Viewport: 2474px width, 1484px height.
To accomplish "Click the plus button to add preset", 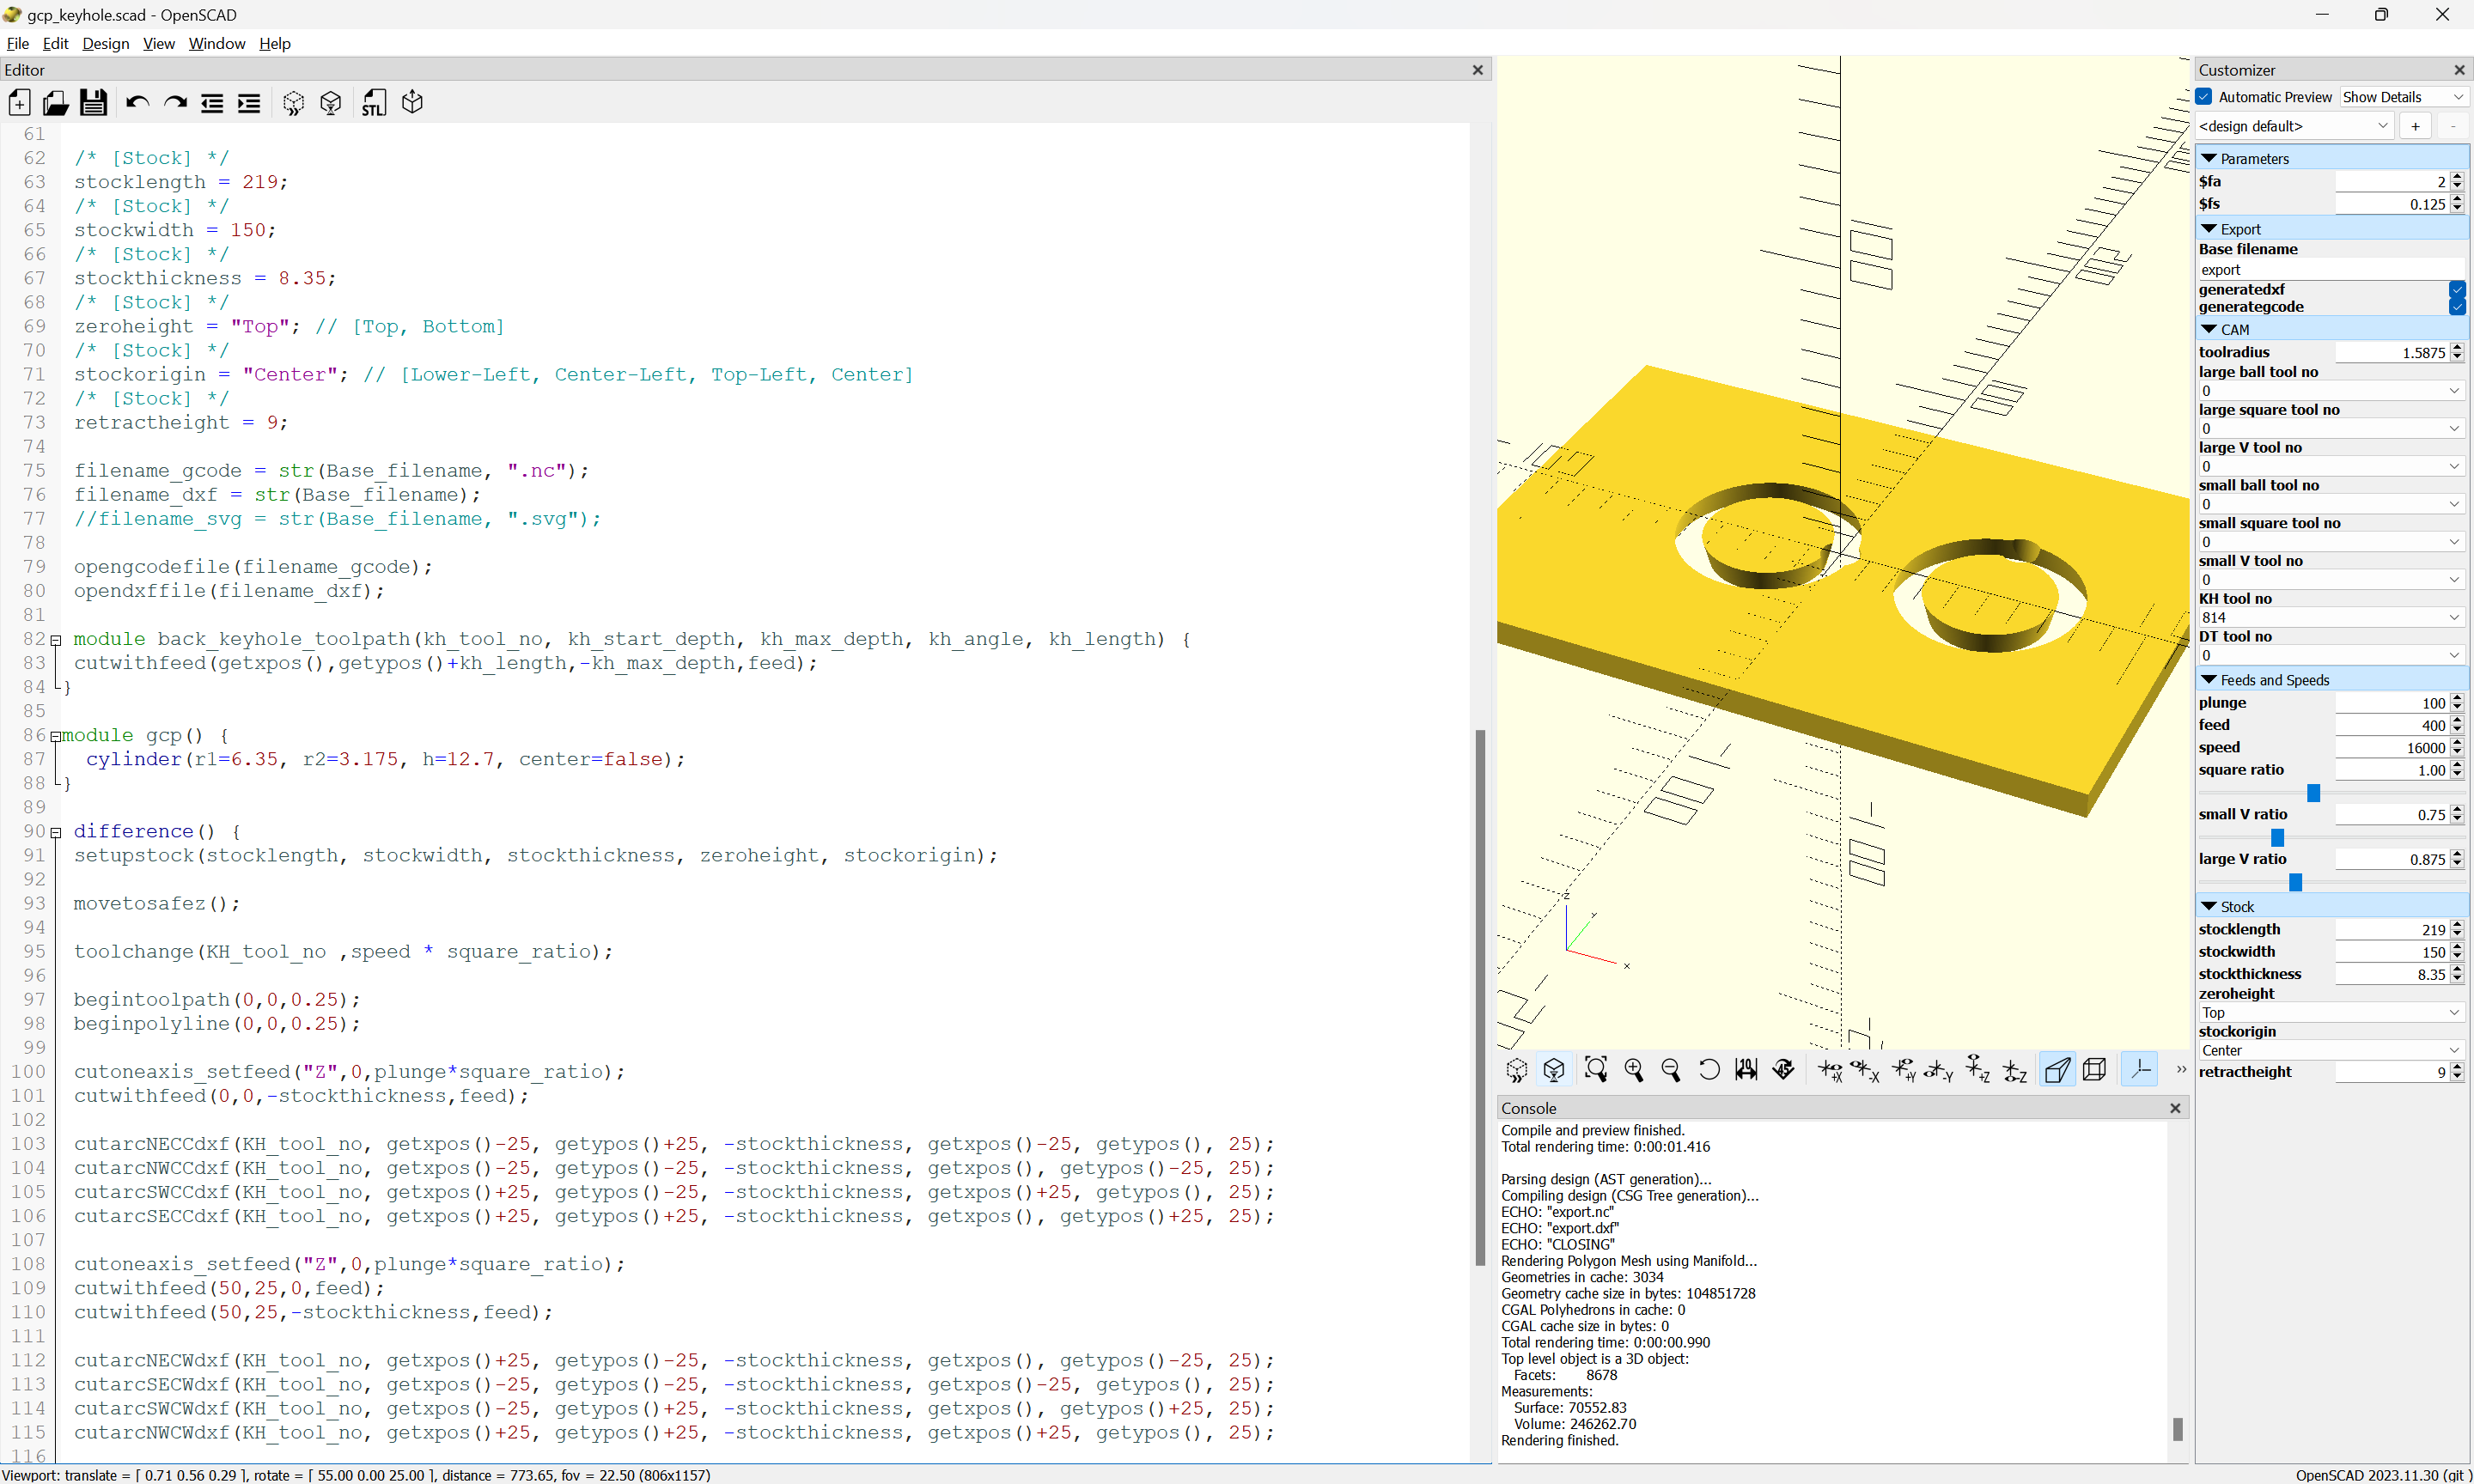I will coord(2415,126).
